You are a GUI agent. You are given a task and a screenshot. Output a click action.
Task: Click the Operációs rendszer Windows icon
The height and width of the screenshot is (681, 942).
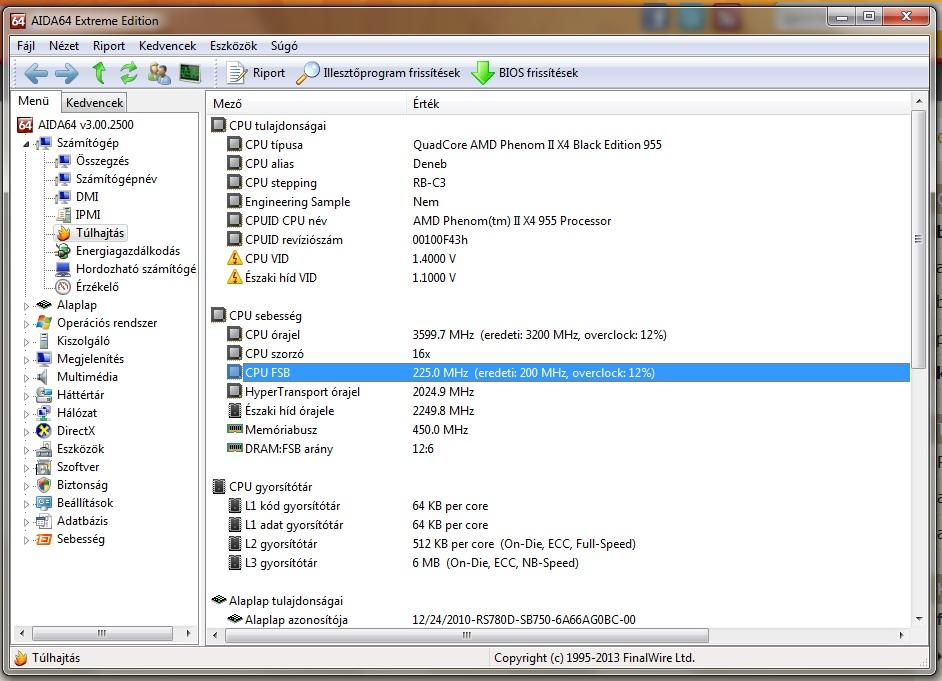(44, 323)
